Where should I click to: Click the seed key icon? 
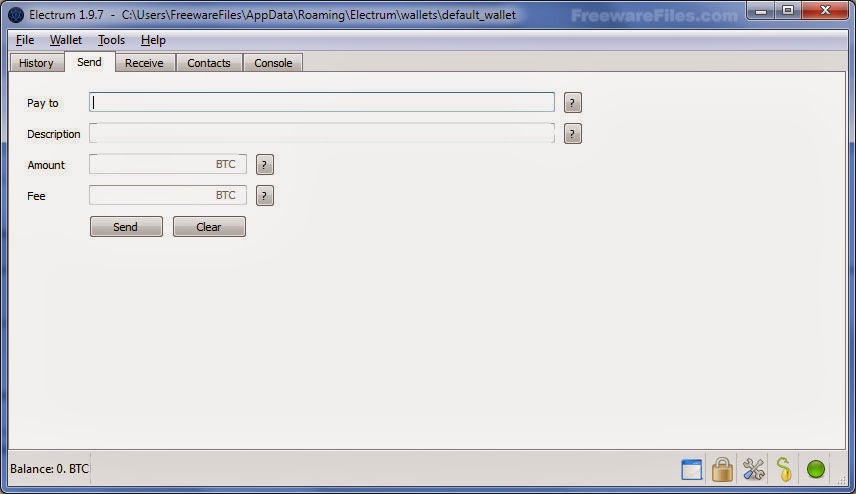[x=784, y=469]
